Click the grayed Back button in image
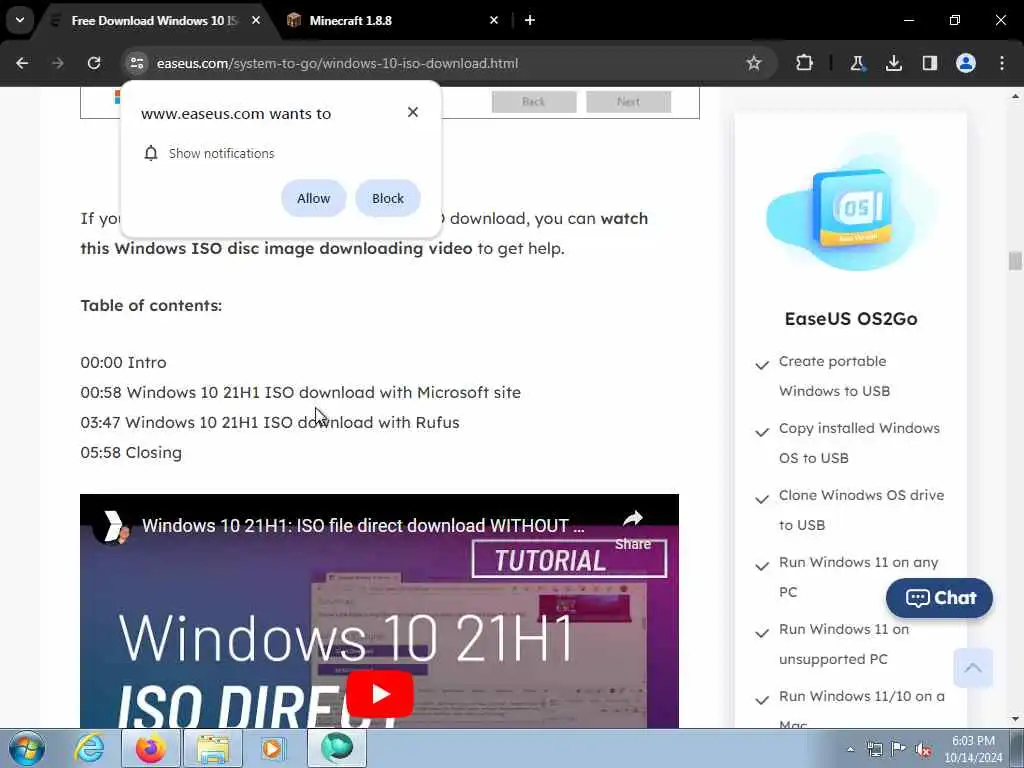 pyautogui.click(x=534, y=102)
